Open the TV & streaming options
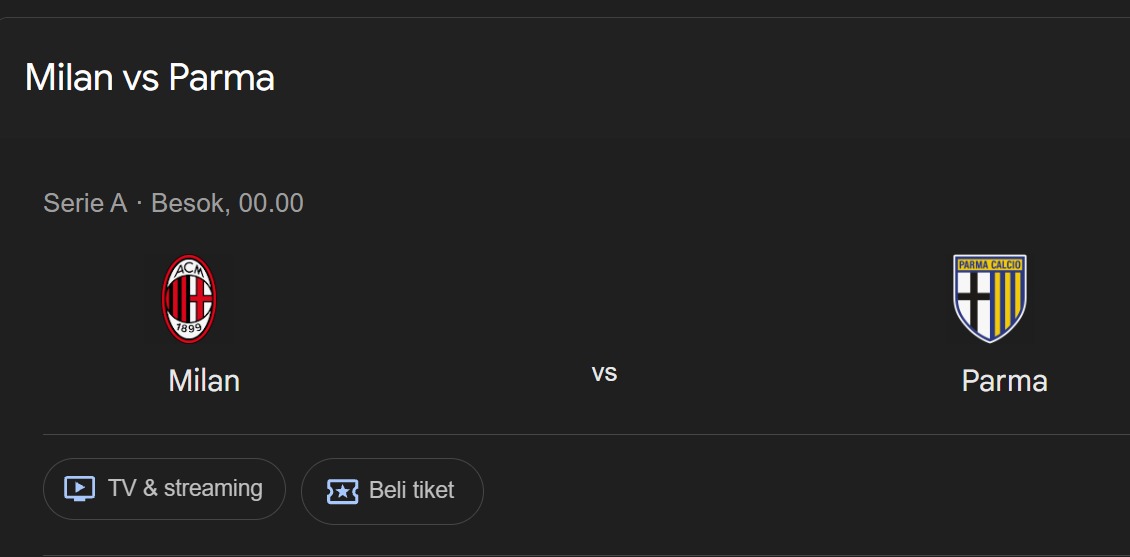This screenshot has height=557, width=1130. coord(164,489)
